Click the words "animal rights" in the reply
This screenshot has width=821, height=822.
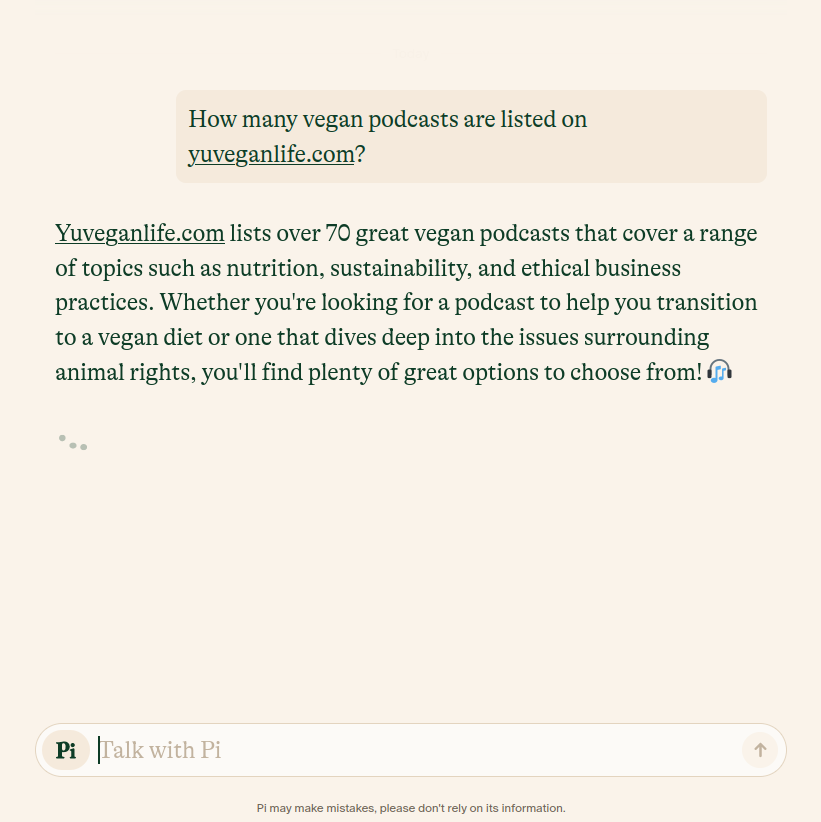click(x=125, y=372)
